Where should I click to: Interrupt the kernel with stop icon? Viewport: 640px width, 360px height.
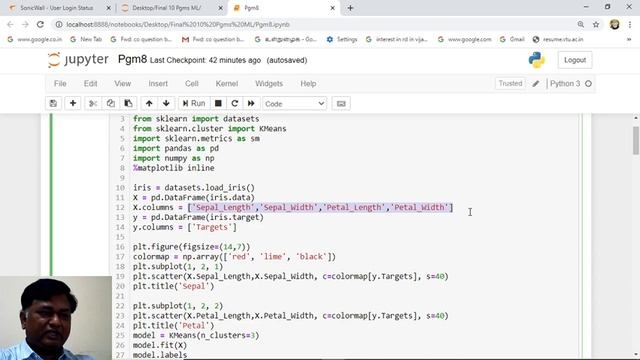coord(218,104)
